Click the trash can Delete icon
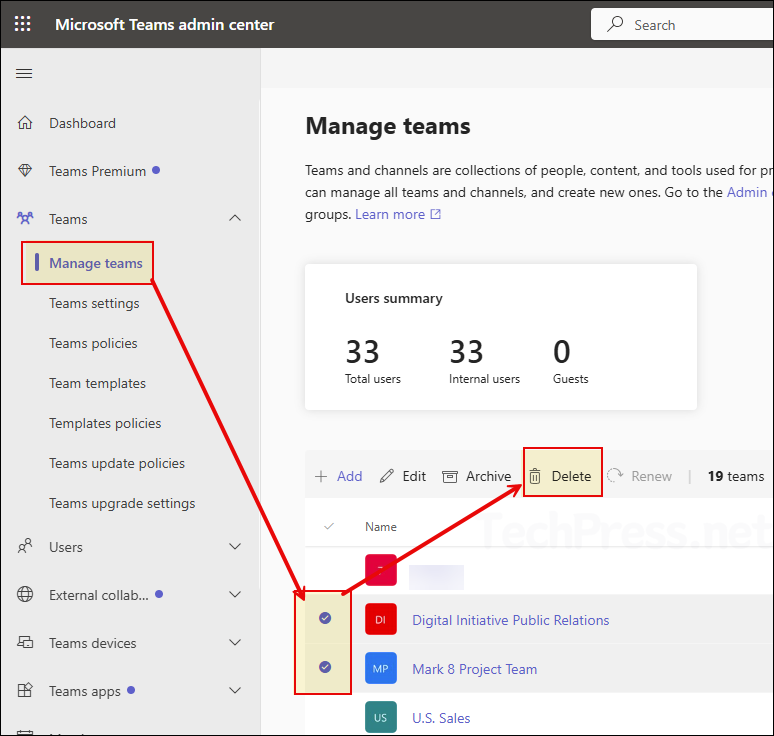Screen dimensions: 774x736 coord(535,476)
